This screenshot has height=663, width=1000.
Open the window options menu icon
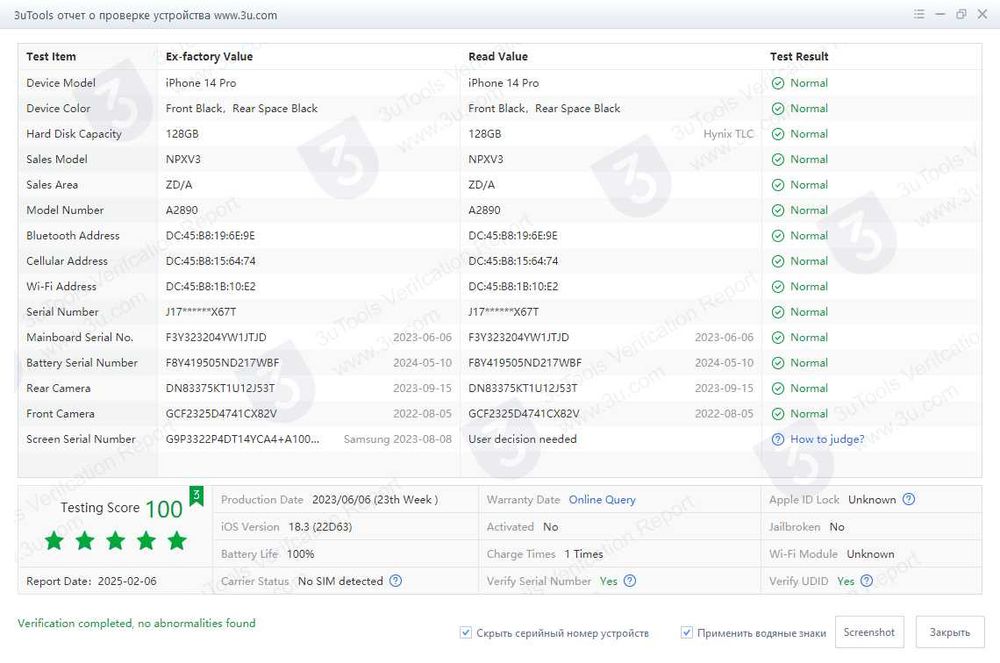(919, 14)
